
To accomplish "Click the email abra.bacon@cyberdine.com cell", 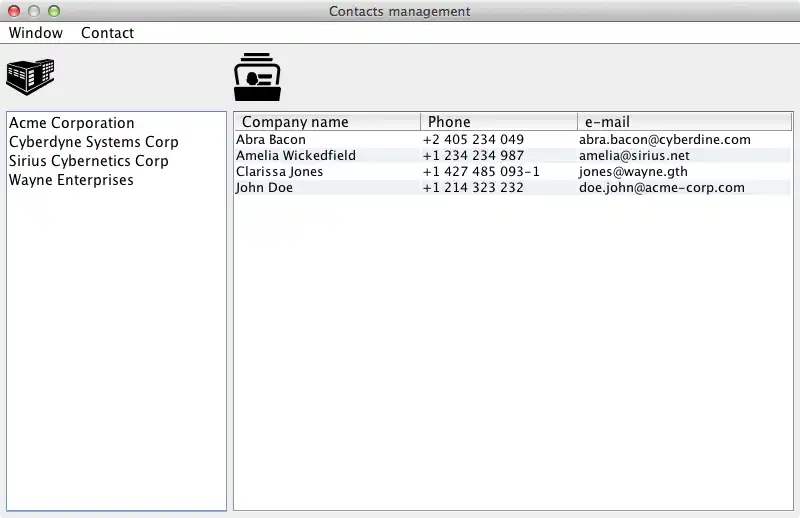I will pos(665,140).
